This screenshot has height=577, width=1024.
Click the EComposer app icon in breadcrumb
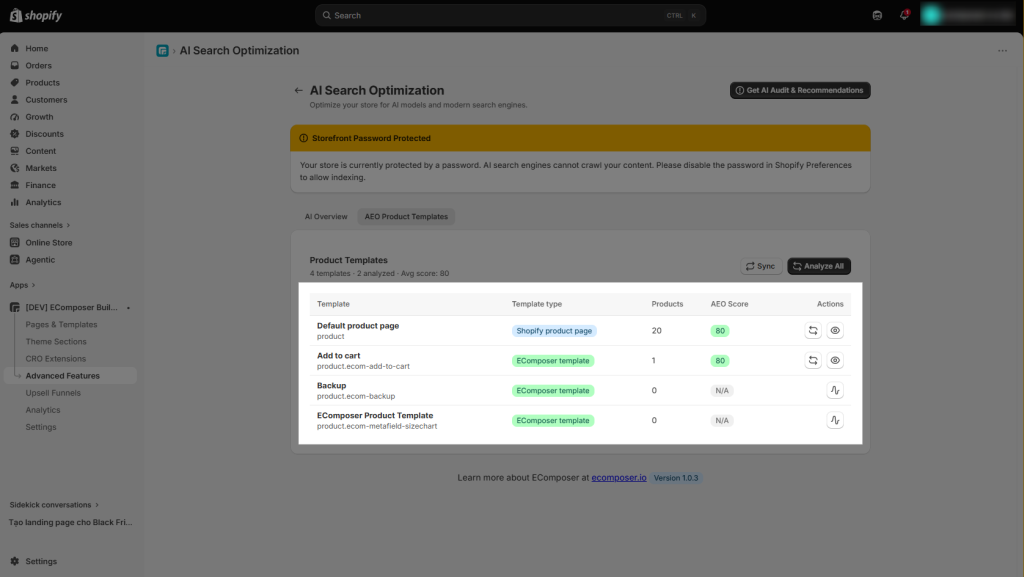162,51
